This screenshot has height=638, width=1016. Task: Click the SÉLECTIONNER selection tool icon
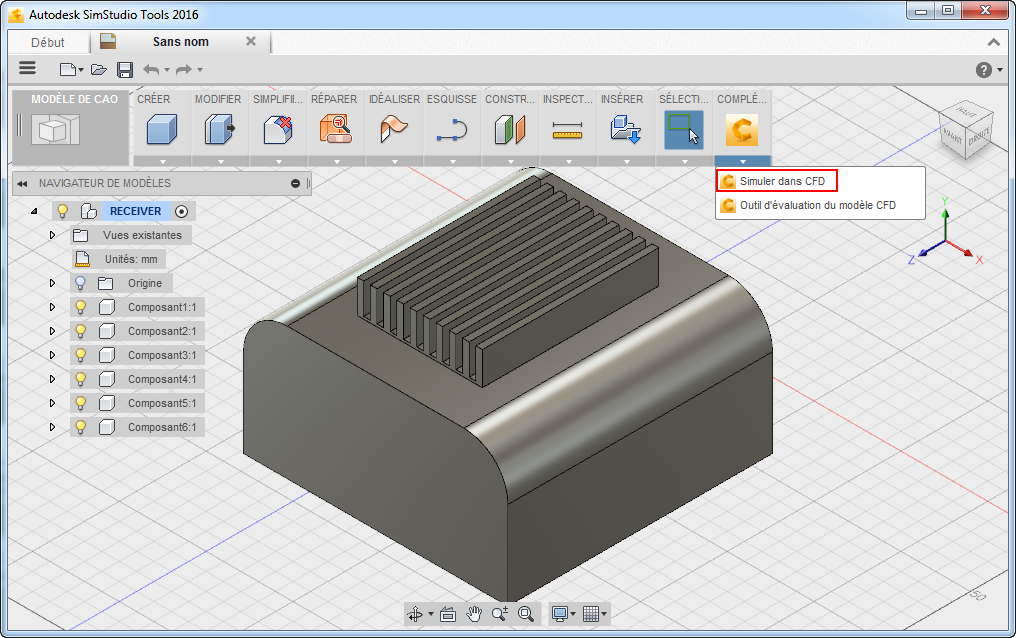[x=684, y=130]
